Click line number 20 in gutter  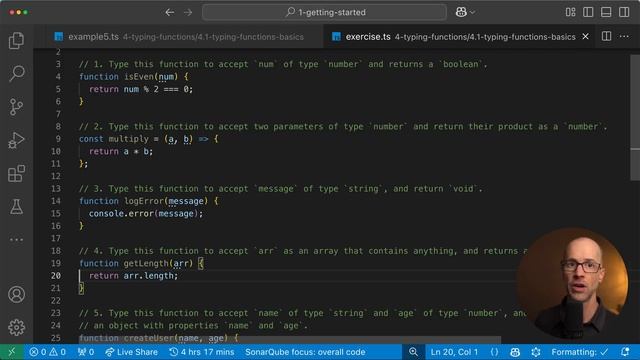(x=56, y=276)
